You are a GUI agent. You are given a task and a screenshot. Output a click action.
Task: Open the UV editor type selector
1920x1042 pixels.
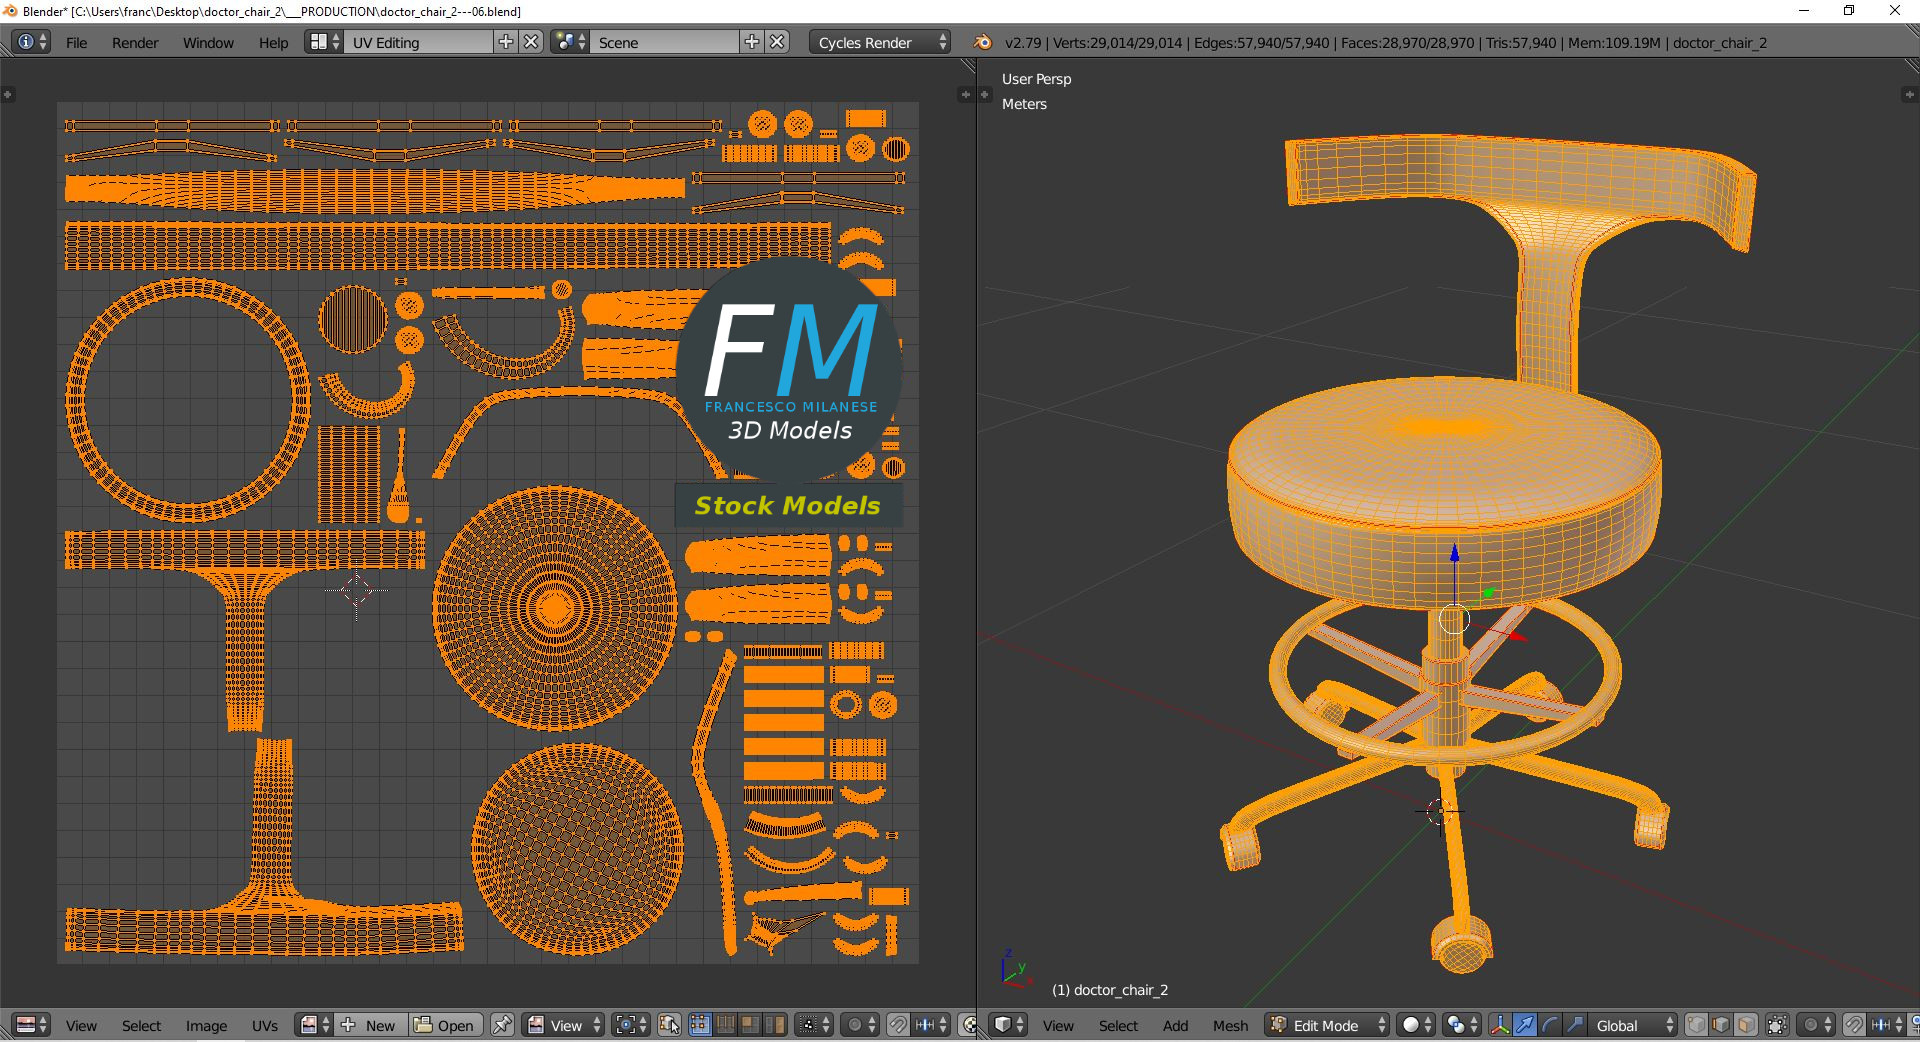[x=32, y=1025]
